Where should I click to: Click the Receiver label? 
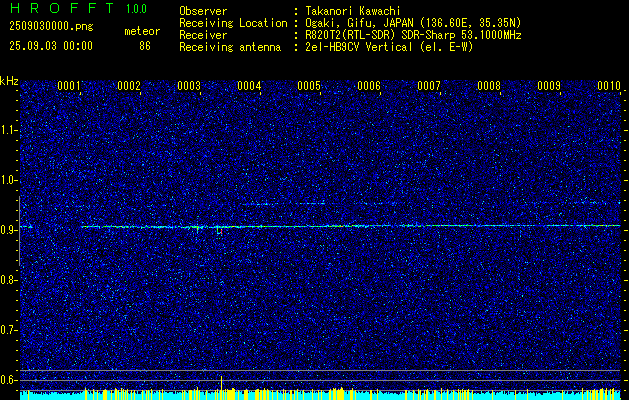203,35
